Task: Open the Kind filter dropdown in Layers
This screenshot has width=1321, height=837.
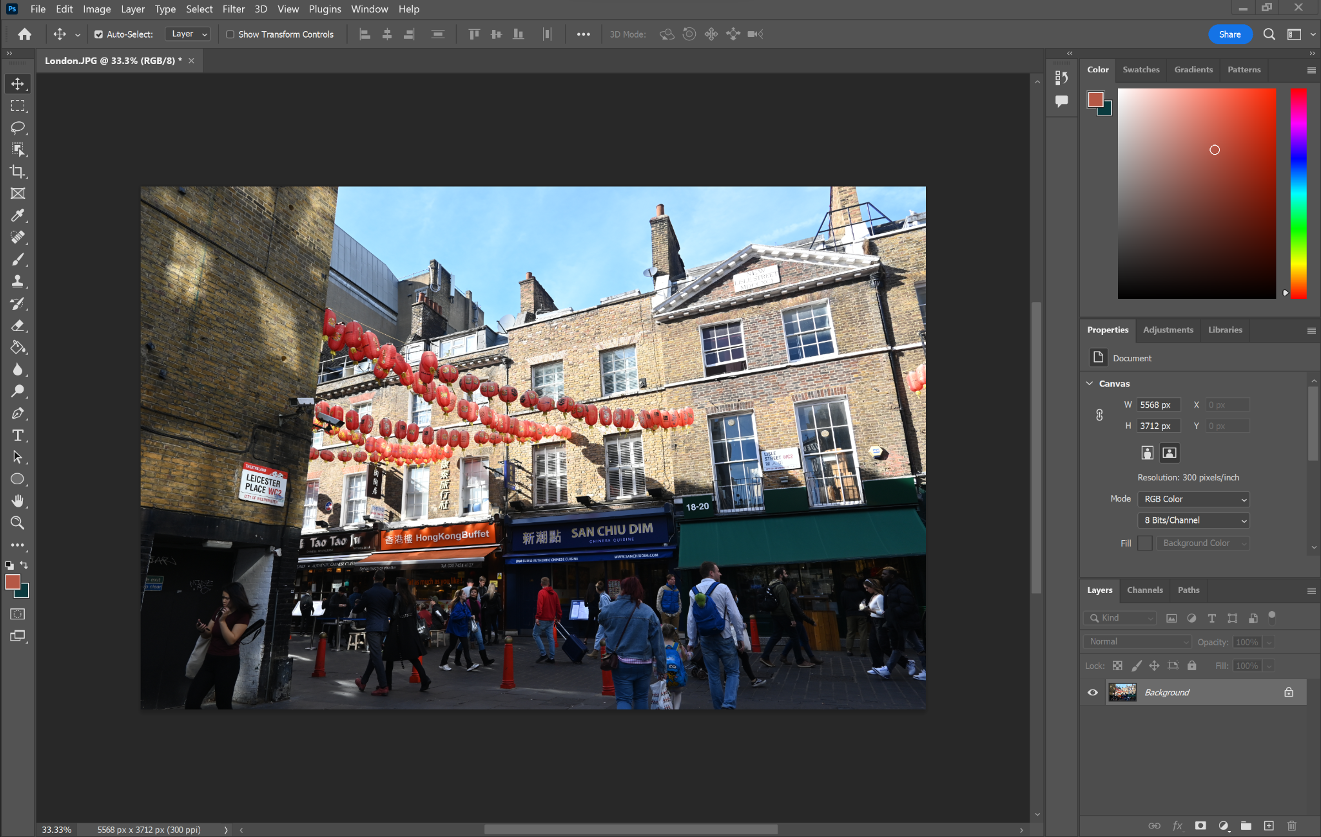Action: [x=1122, y=618]
